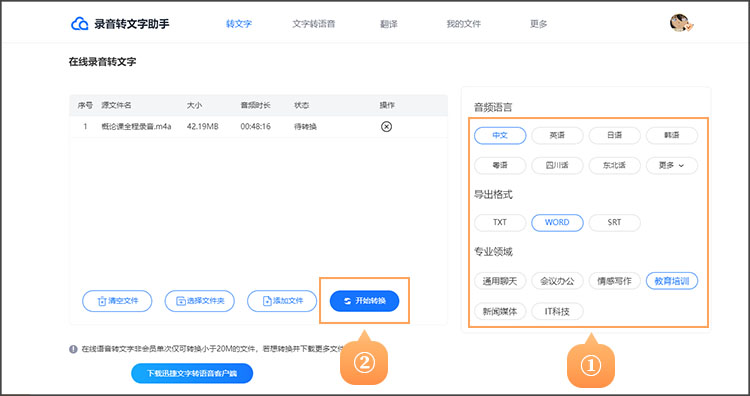Click the 源文件名 column header
The height and width of the screenshot is (396, 750).
116,105
